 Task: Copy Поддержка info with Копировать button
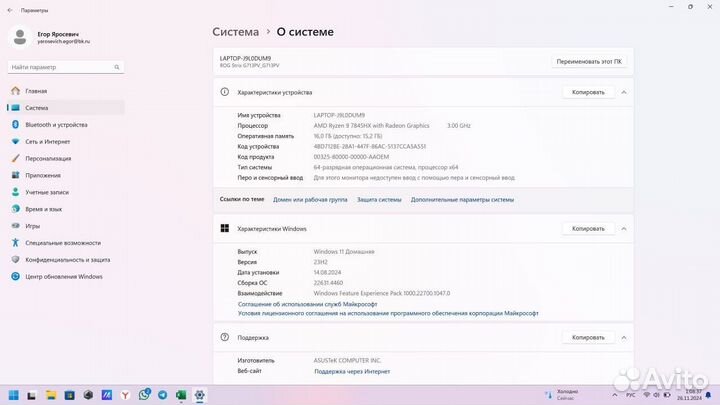tap(588, 338)
